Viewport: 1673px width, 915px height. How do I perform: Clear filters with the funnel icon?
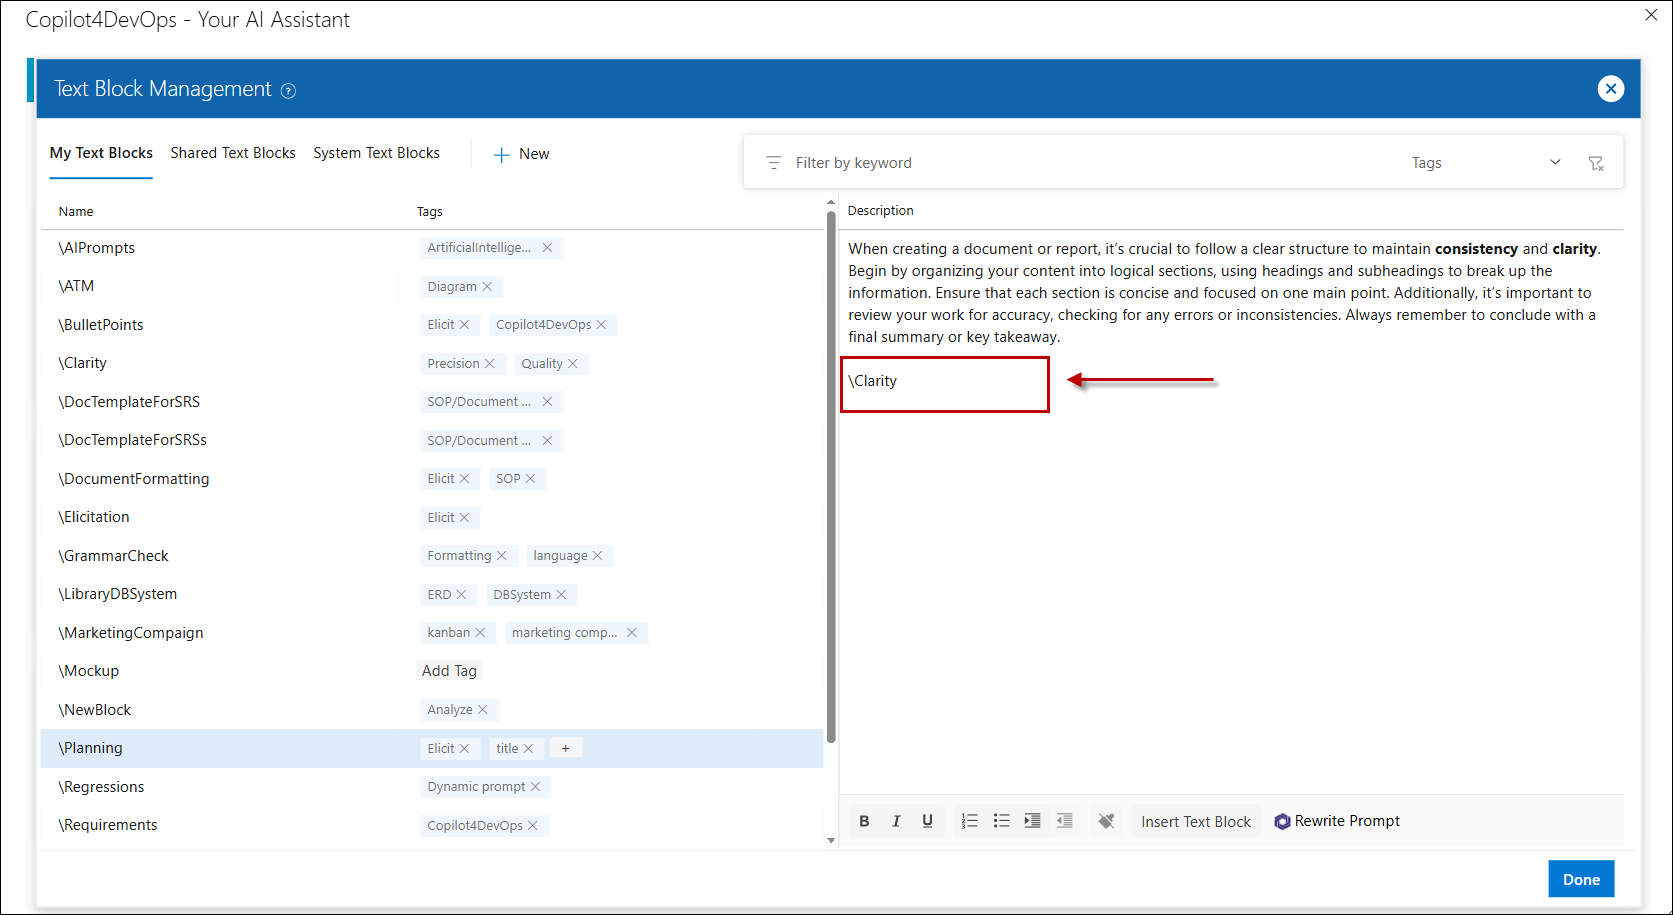coord(1596,163)
